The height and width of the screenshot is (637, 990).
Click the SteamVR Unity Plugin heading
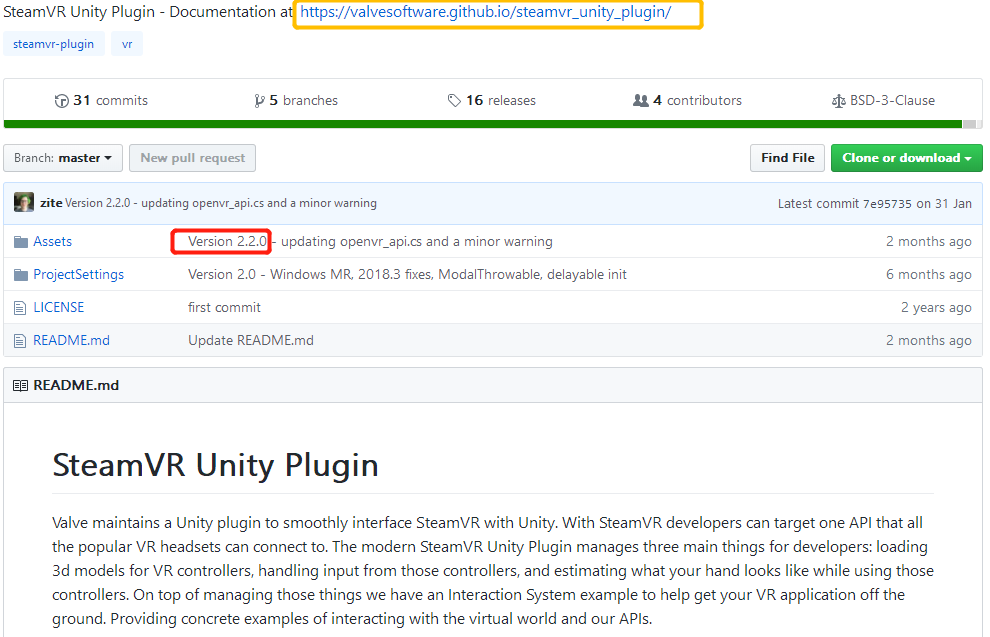[x=215, y=465]
